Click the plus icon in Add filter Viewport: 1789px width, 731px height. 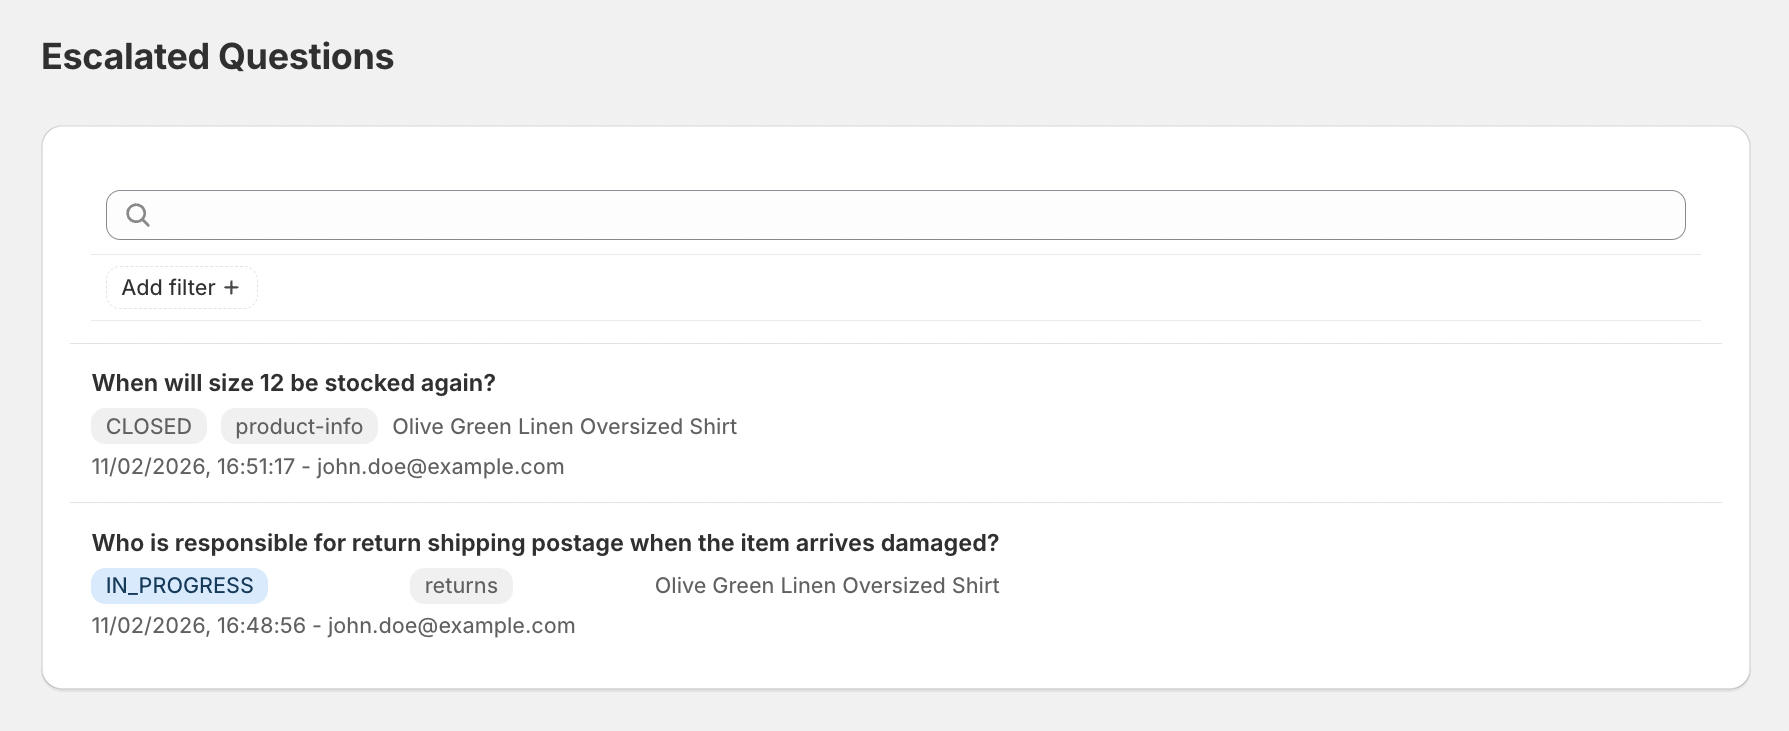point(232,288)
